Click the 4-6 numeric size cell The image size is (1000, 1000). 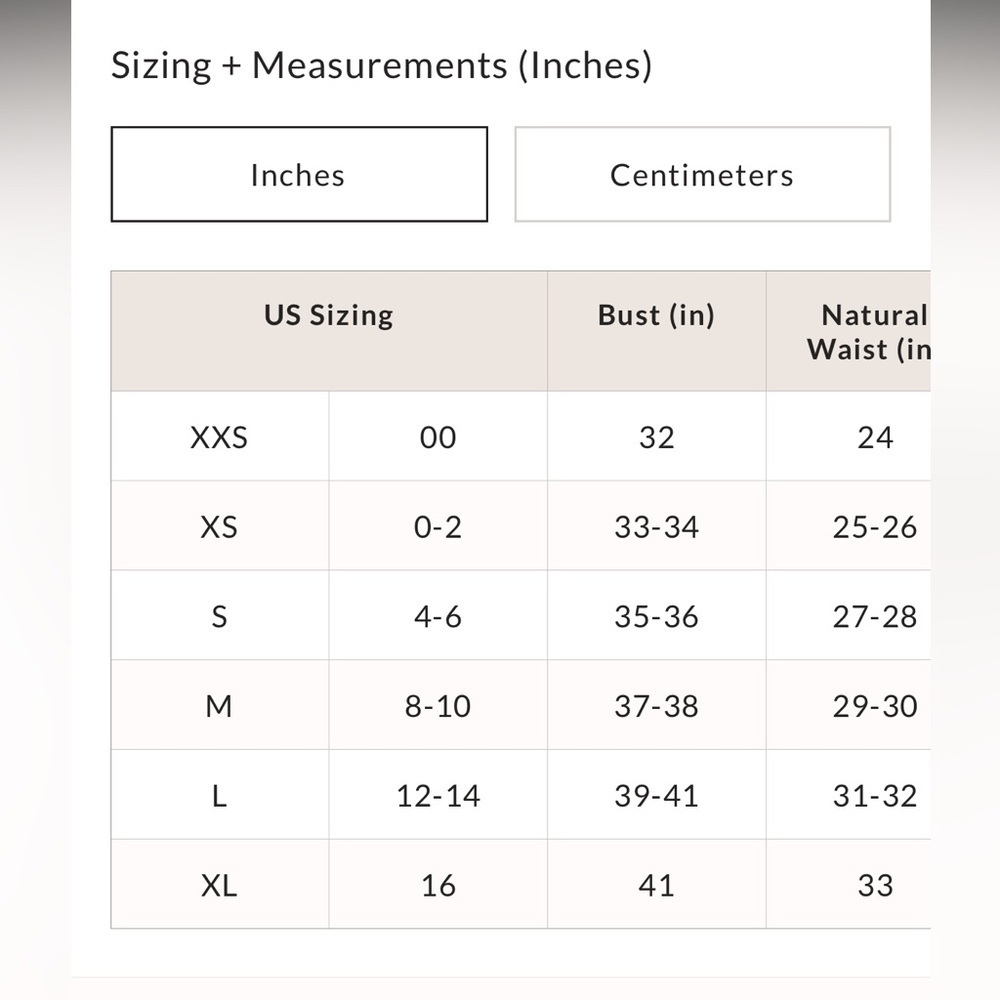pos(438,615)
